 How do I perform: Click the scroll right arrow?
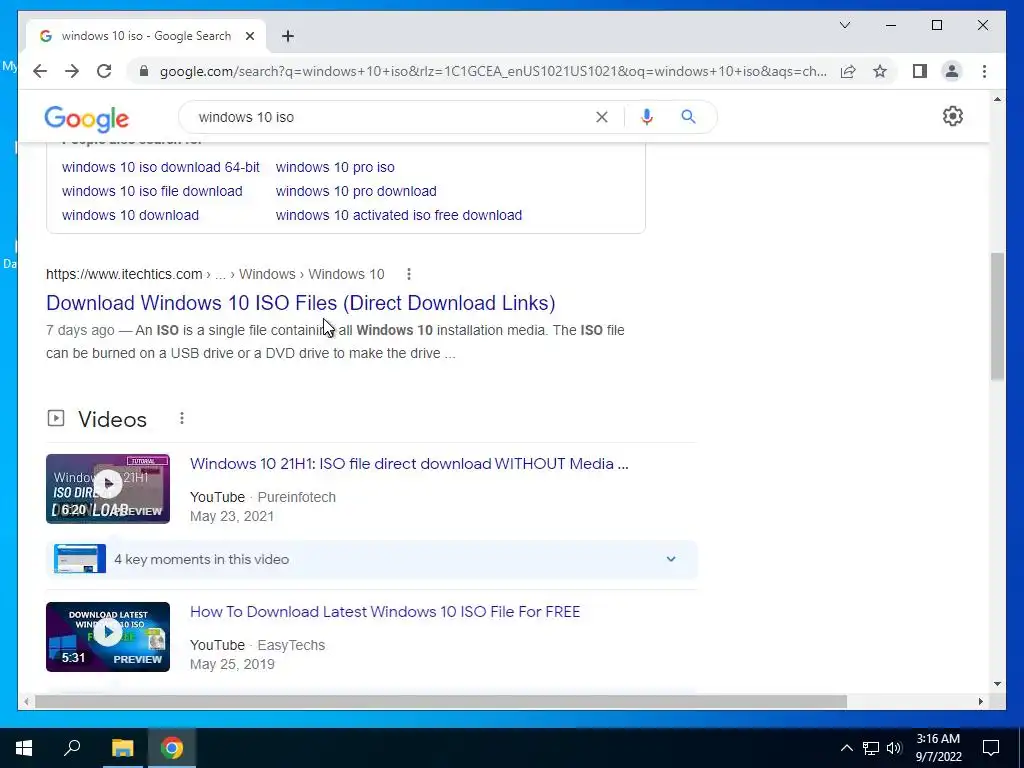coord(981,701)
